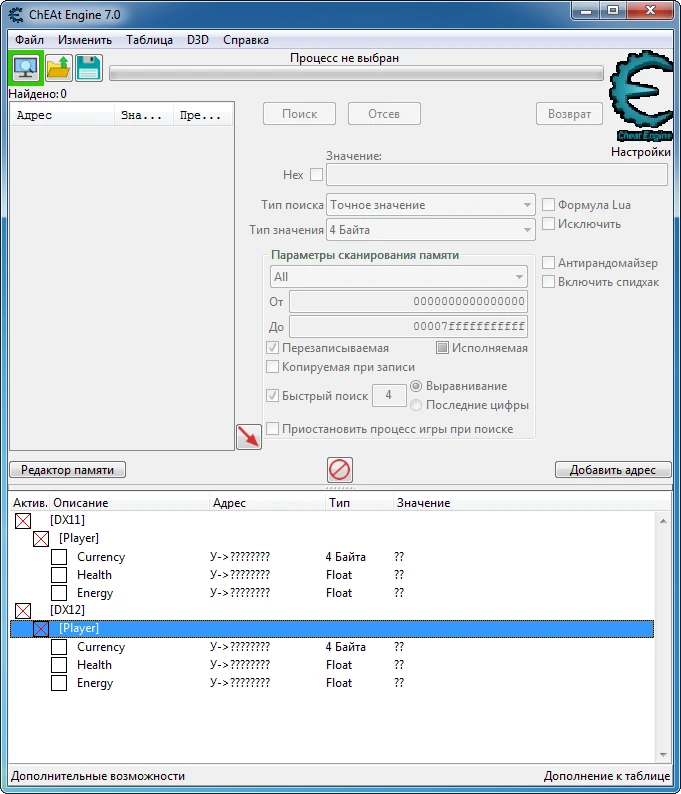Open D3D menu

pyautogui.click(x=197, y=39)
